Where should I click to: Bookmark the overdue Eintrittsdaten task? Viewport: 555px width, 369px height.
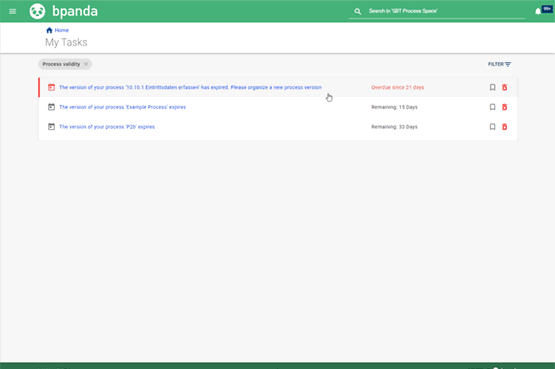click(x=492, y=87)
